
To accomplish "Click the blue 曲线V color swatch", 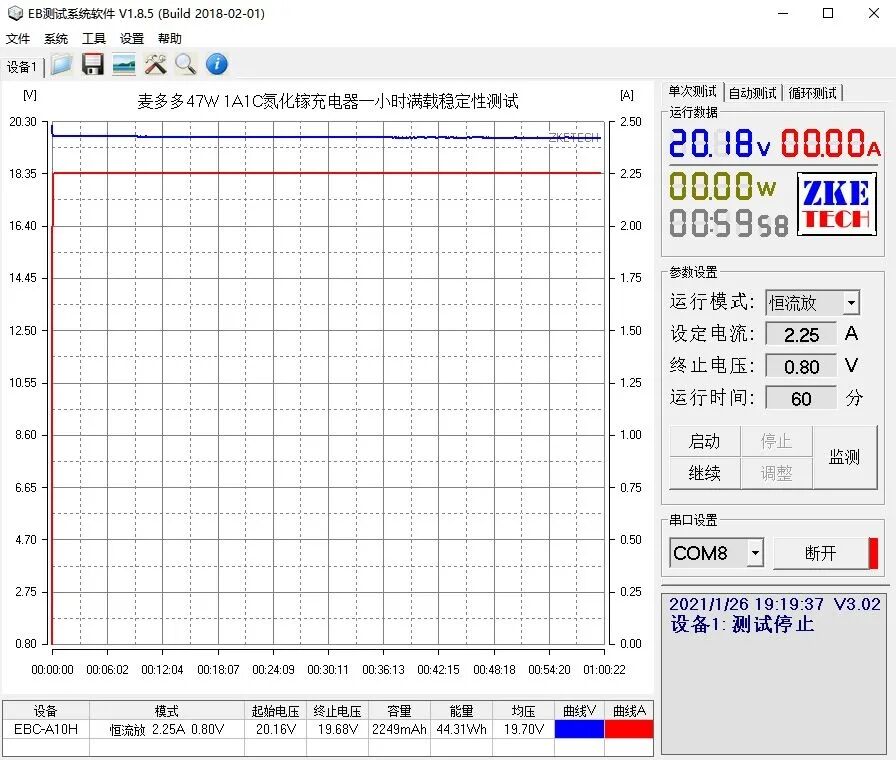I will (579, 729).
